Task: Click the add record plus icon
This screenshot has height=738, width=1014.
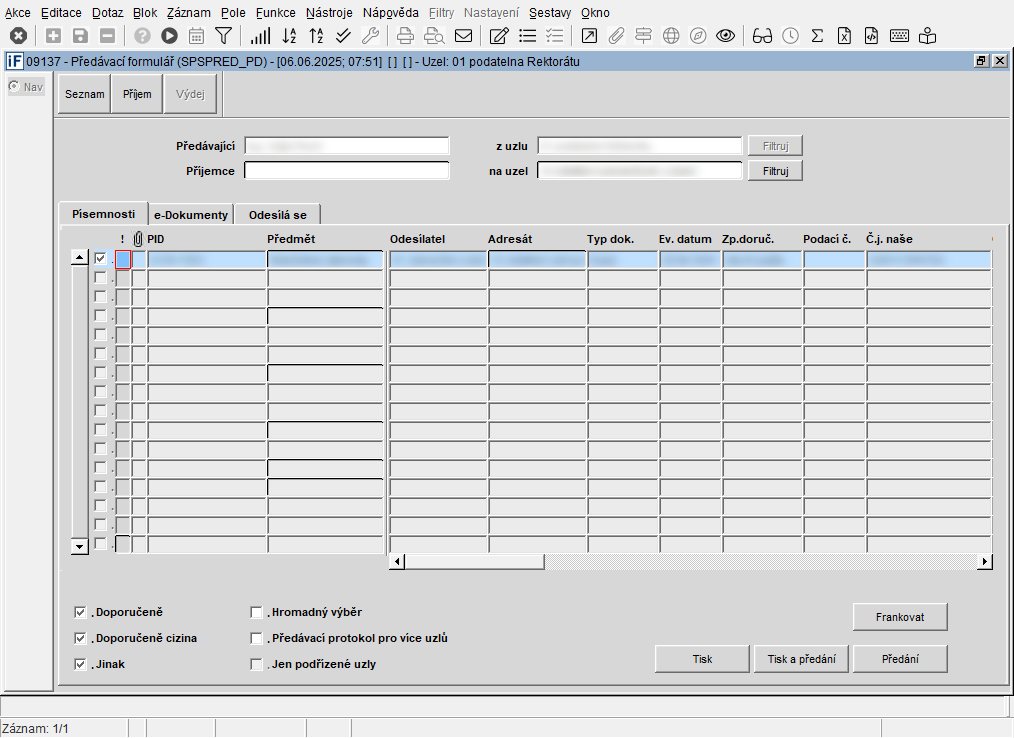Action: [x=53, y=36]
